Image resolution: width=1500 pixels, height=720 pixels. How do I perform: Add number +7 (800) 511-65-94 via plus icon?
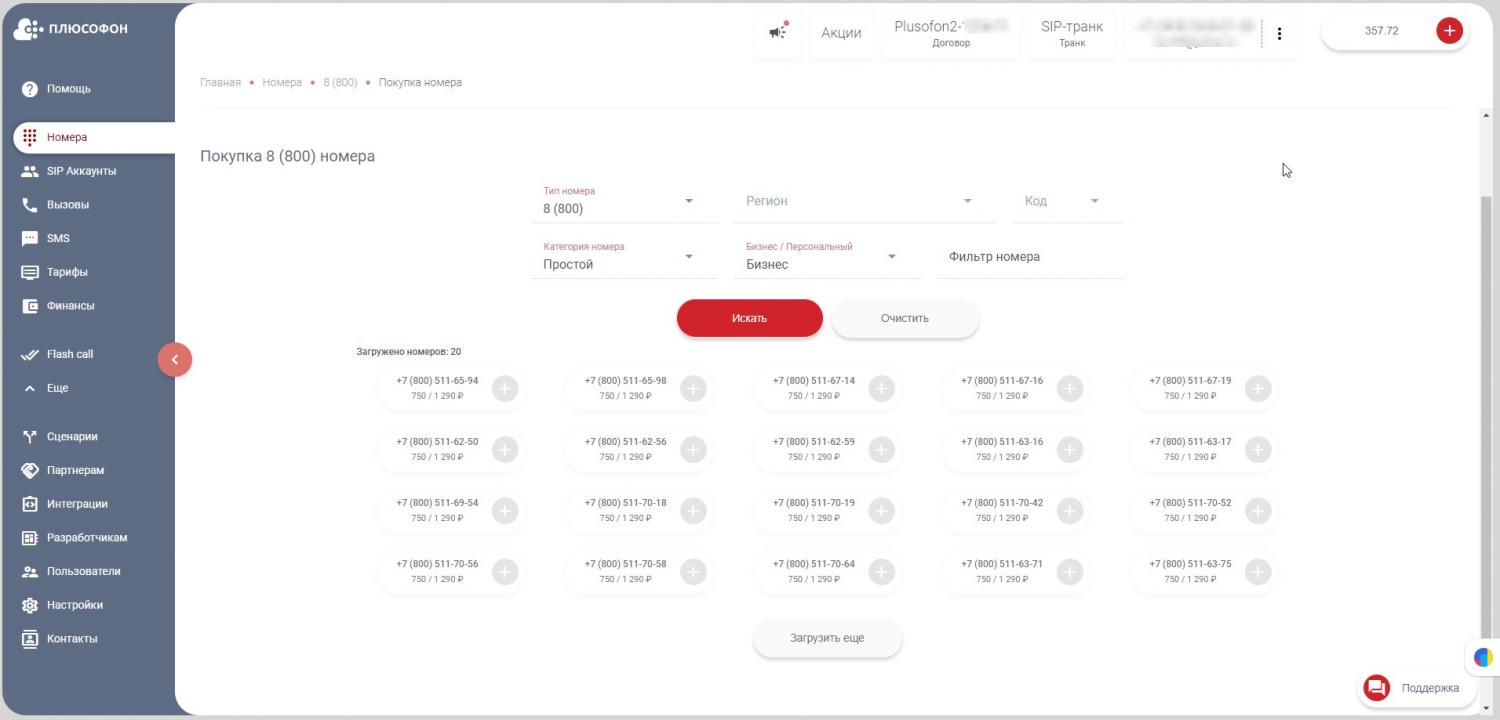[x=505, y=389]
